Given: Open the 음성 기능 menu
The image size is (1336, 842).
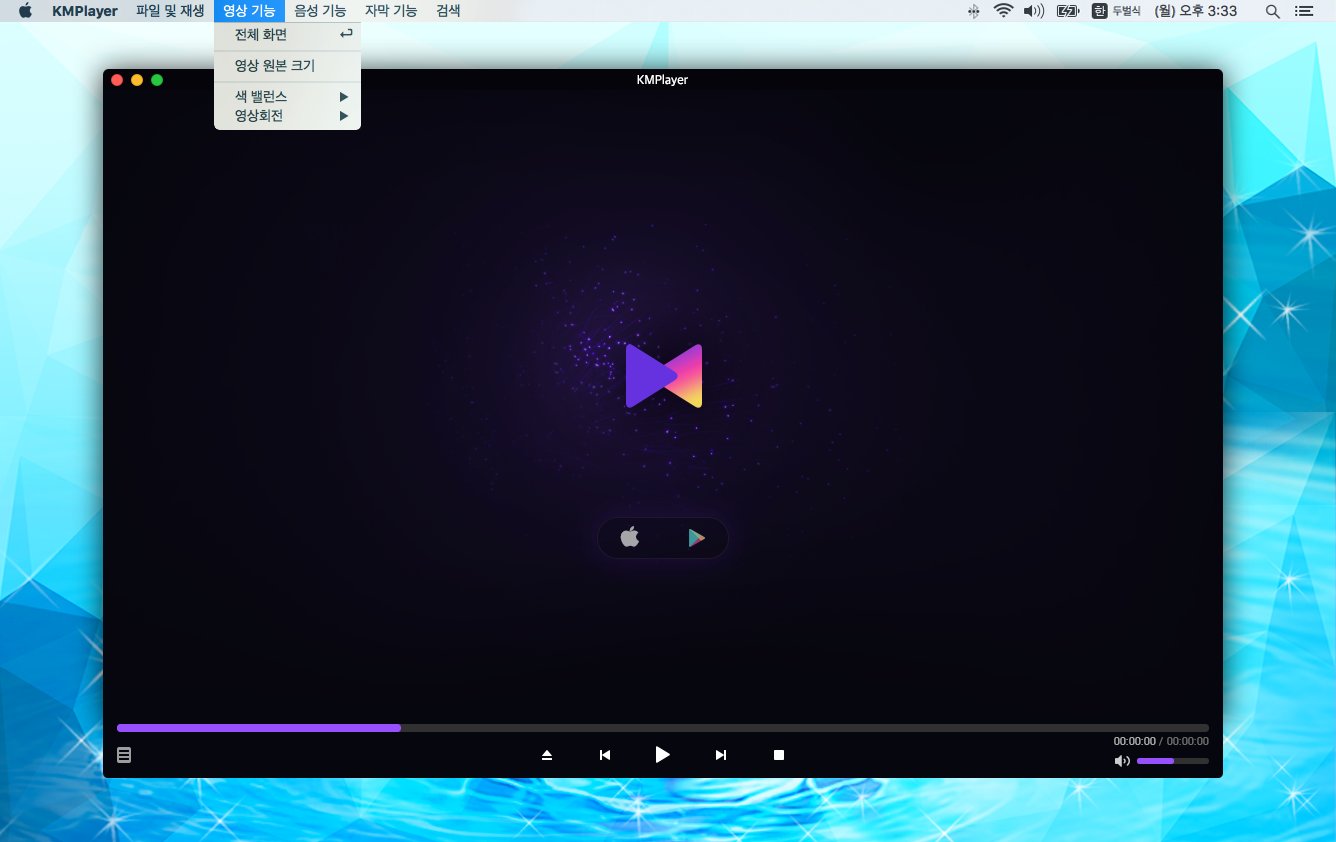Looking at the screenshot, I should [320, 11].
